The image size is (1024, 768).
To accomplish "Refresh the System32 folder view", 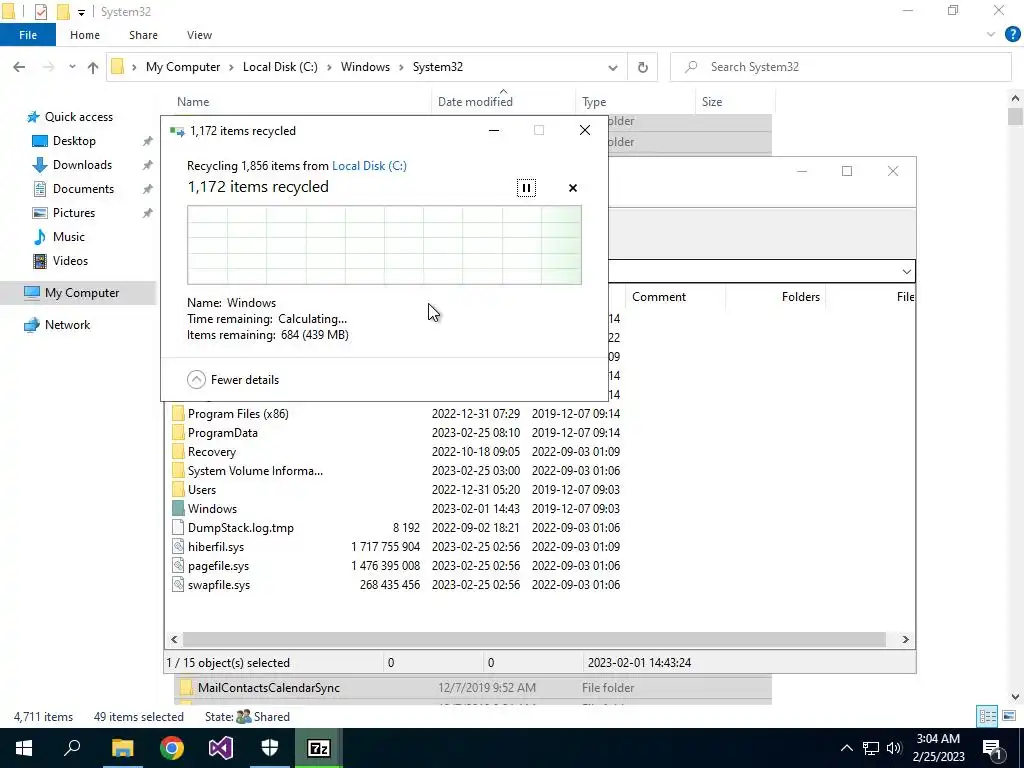I will [643, 67].
